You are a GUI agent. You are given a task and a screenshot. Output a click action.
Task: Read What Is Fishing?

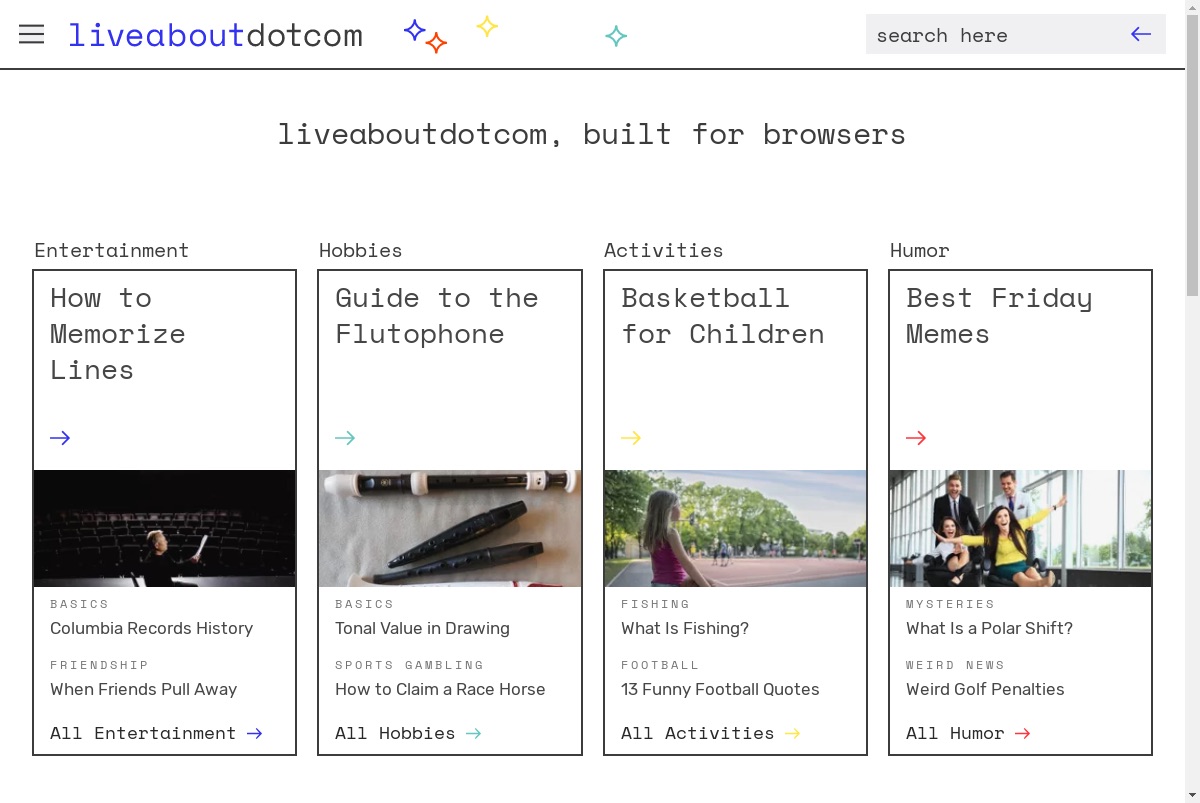point(685,629)
